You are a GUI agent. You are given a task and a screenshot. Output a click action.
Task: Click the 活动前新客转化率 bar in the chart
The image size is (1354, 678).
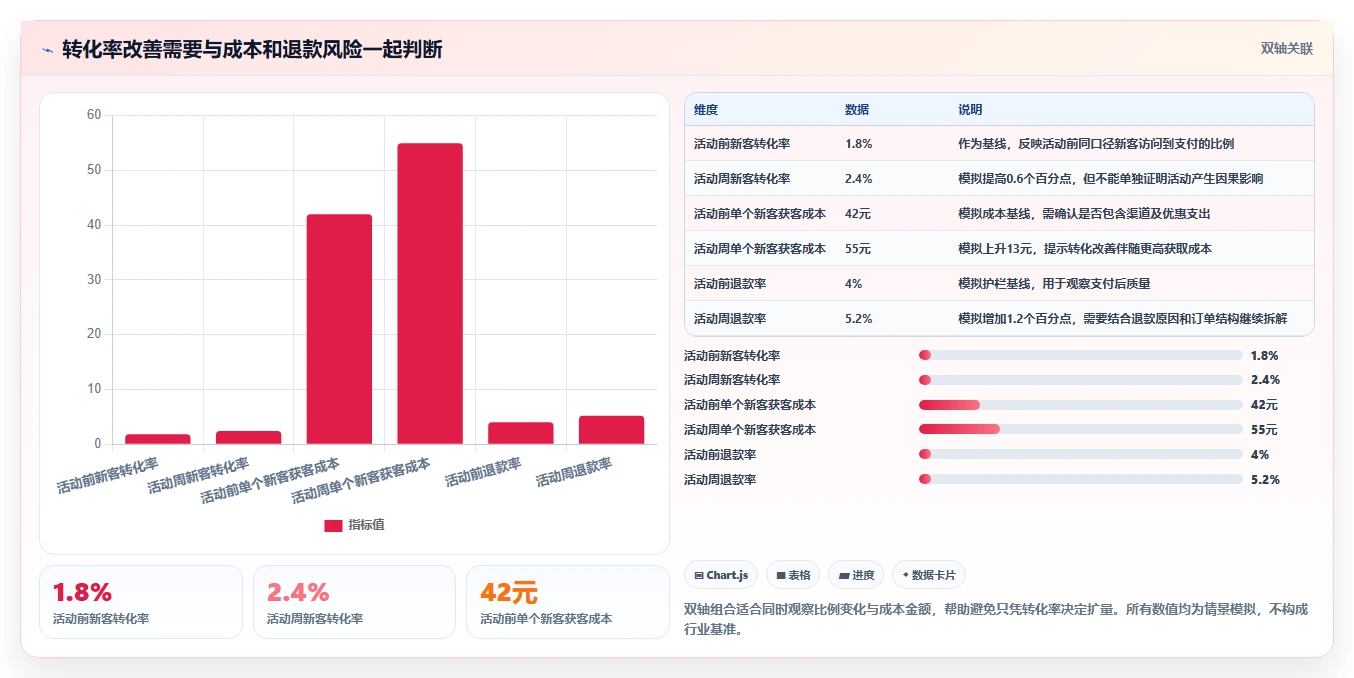coord(158,439)
